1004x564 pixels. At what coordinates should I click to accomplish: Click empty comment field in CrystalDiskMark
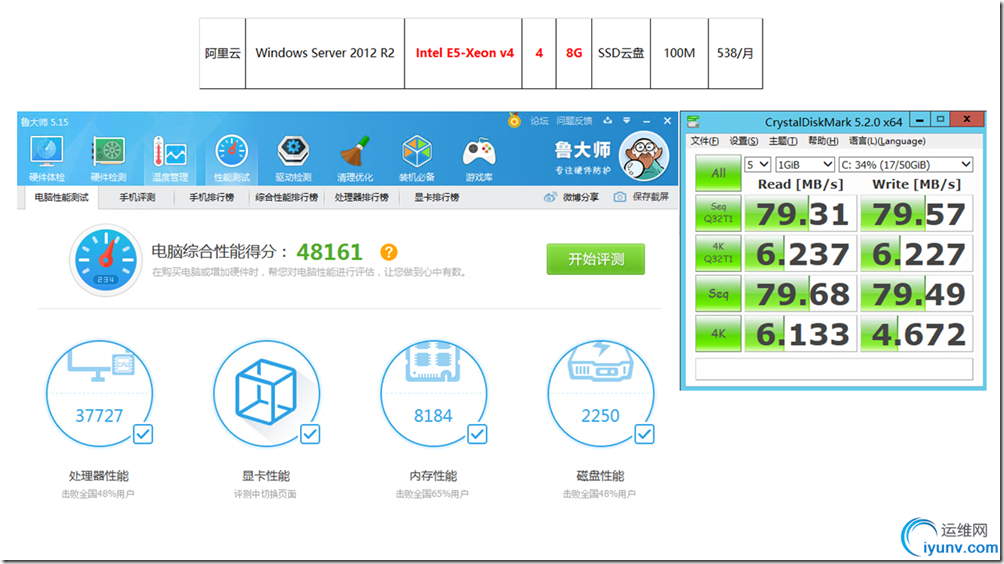[834, 369]
